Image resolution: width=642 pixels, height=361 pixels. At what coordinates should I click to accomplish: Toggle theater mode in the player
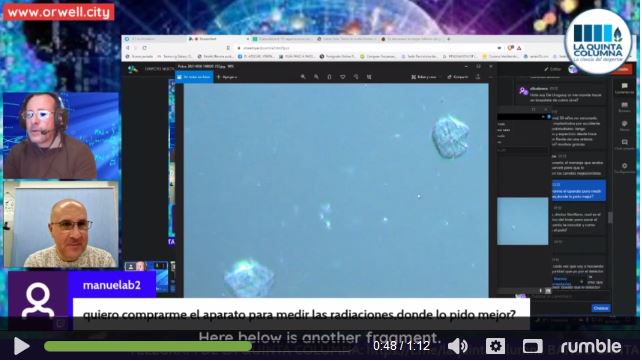pyautogui.click(x=532, y=346)
